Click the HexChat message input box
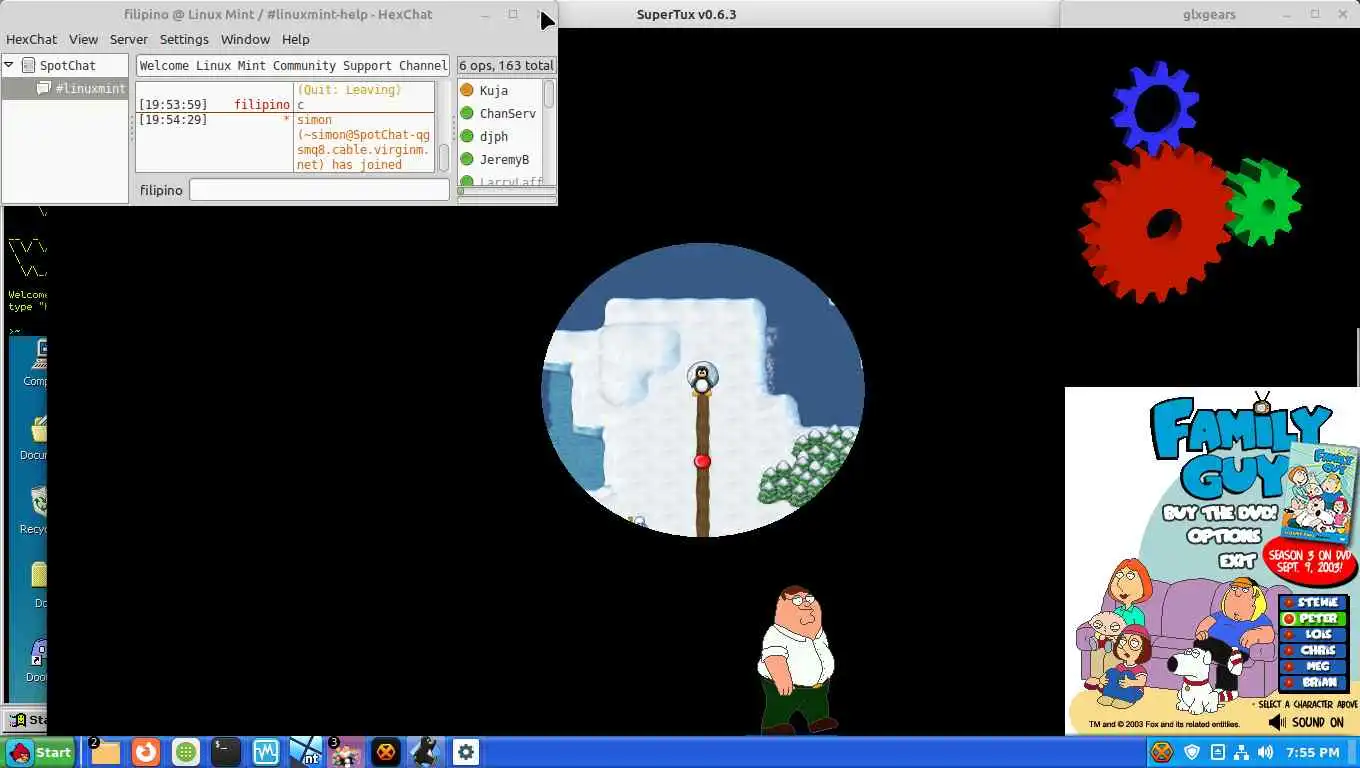Screen dimensions: 1360x768 tap(319, 190)
